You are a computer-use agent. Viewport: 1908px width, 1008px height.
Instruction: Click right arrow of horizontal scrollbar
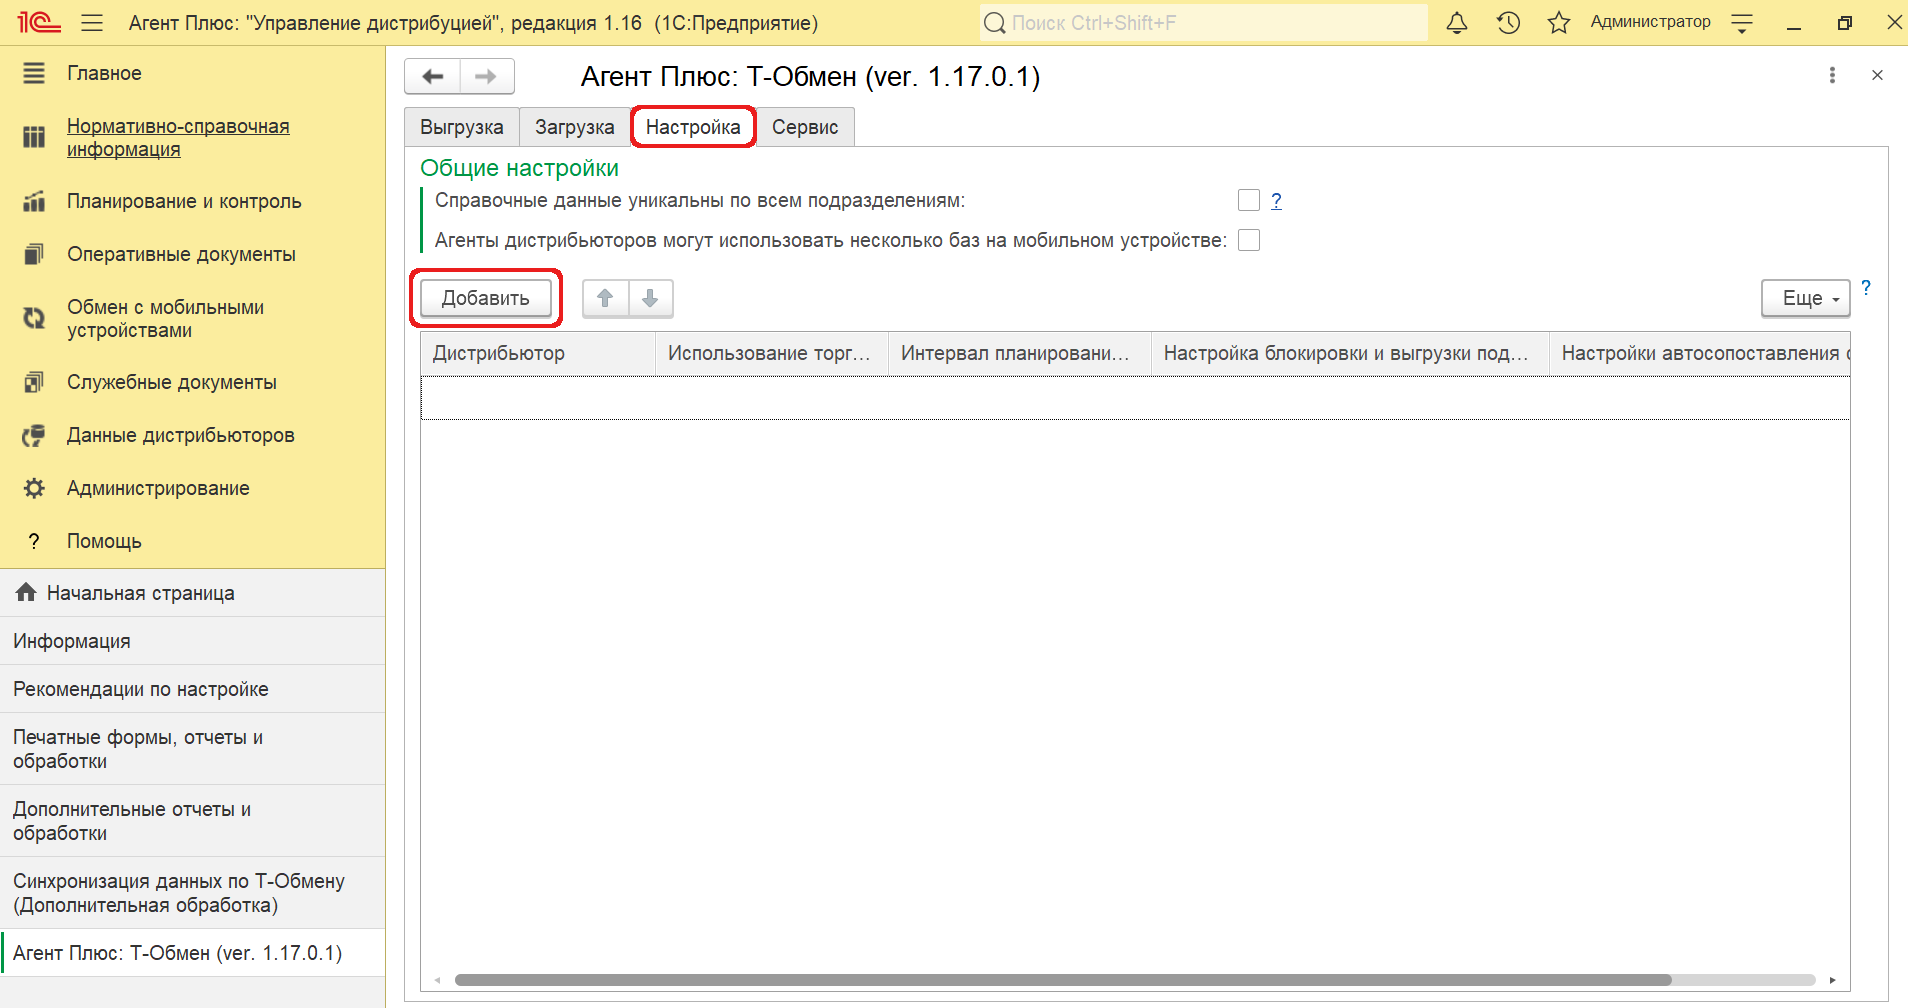pyautogui.click(x=1832, y=980)
